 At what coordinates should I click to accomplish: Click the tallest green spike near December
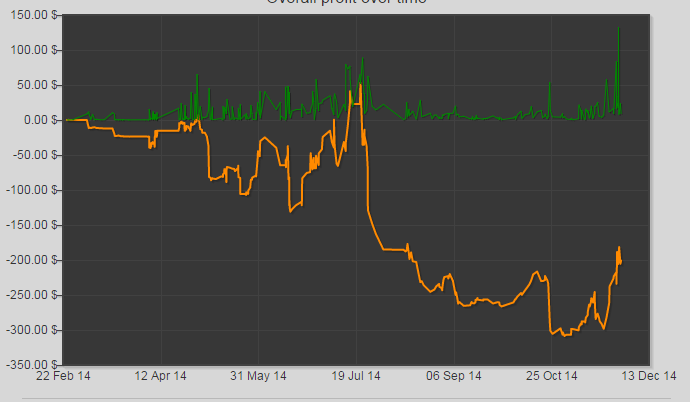pos(618,28)
